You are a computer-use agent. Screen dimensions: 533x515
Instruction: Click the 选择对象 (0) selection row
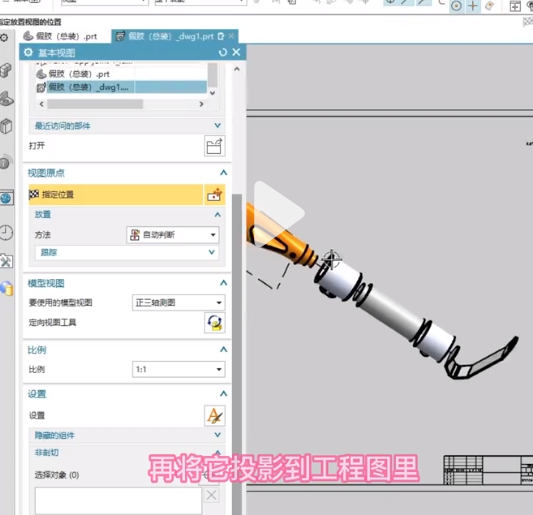click(x=116, y=475)
